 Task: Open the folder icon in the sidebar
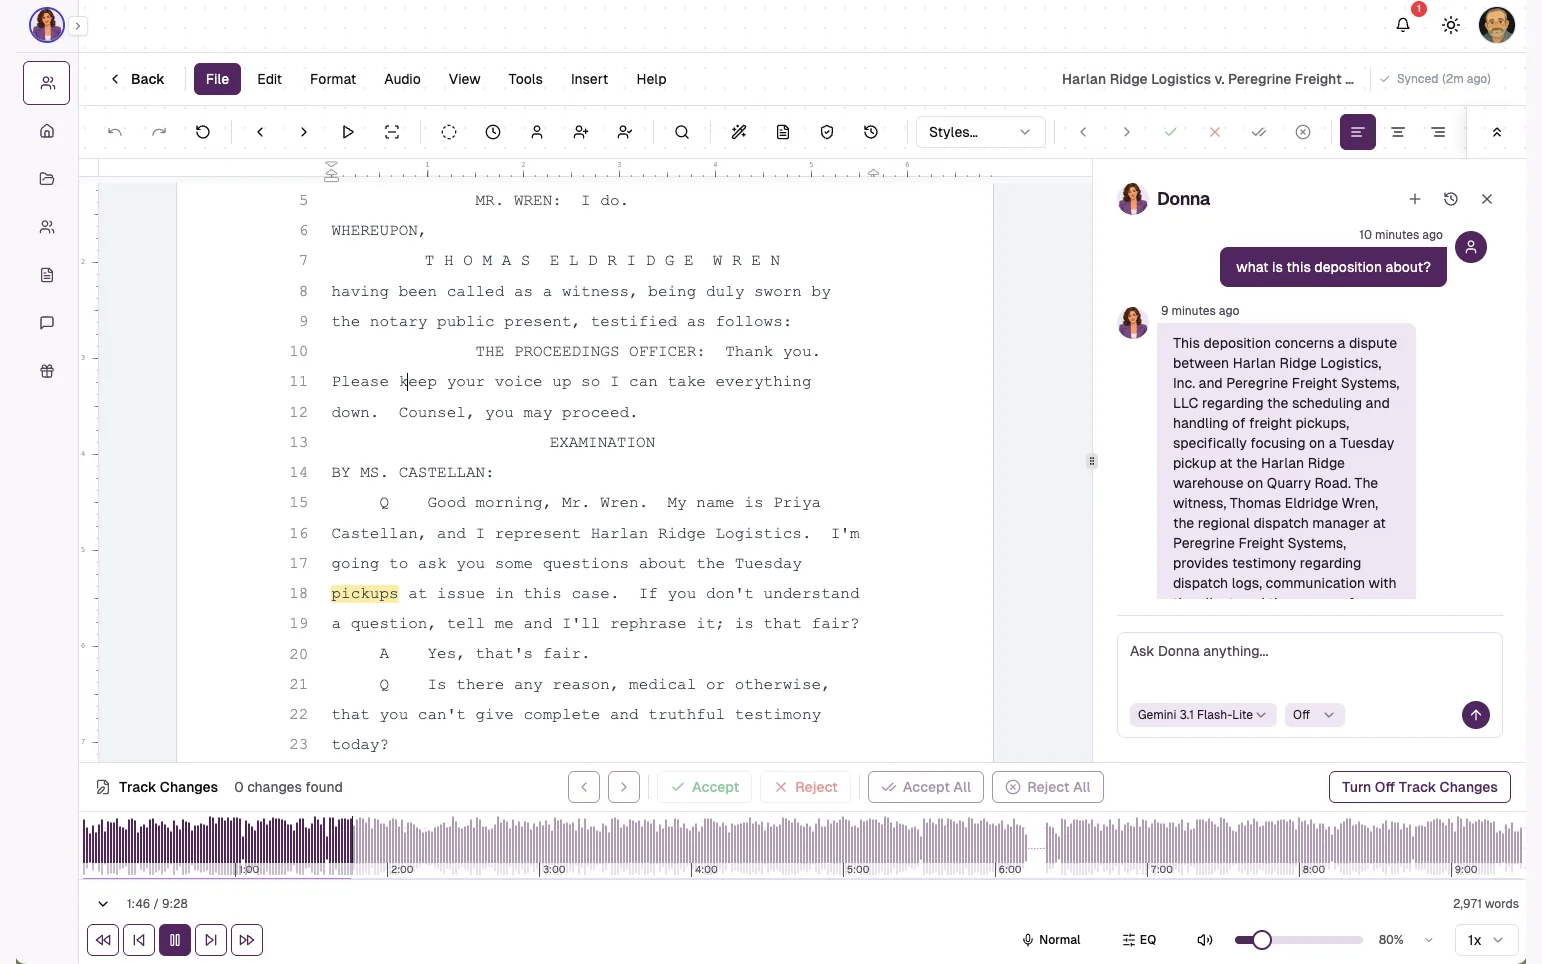[x=47, y=179]
